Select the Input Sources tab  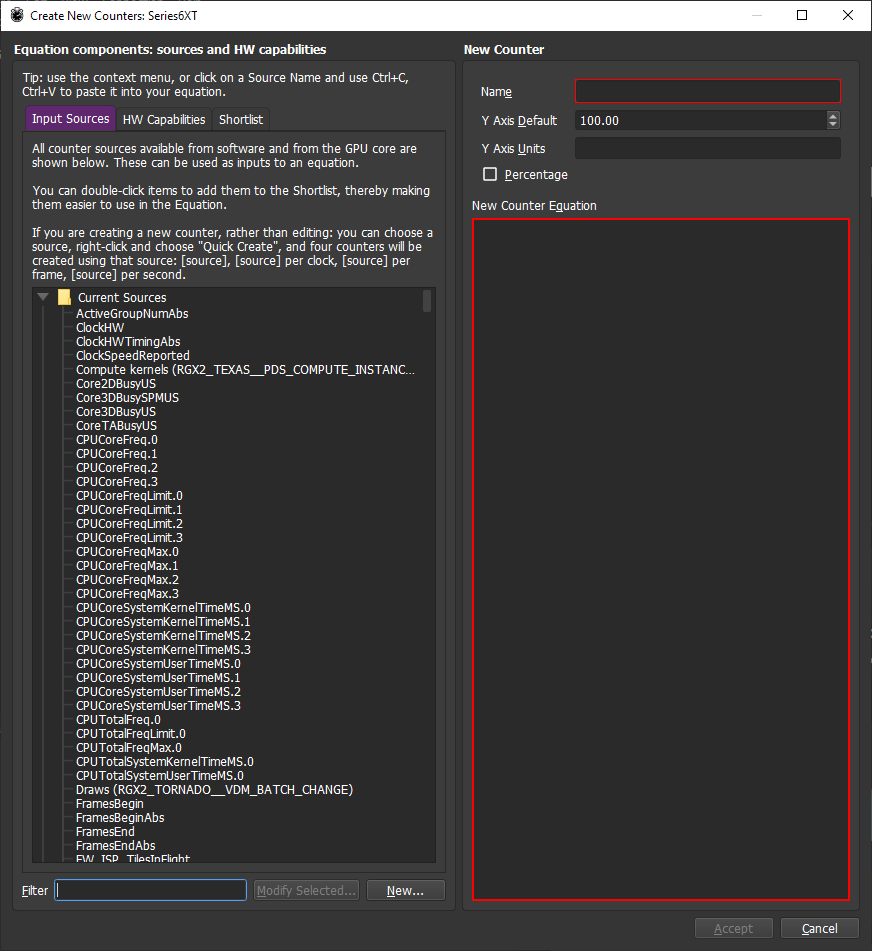tap(71, 119)
